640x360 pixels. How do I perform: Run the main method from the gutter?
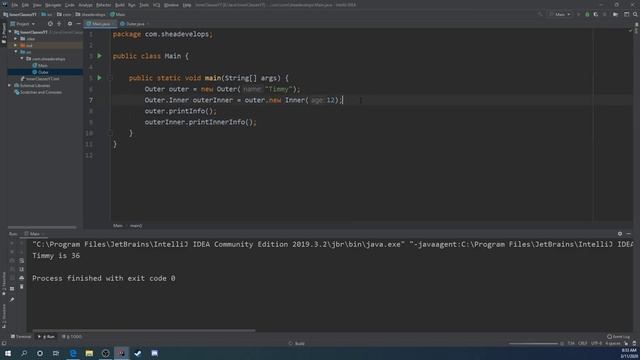click(100, 78)
